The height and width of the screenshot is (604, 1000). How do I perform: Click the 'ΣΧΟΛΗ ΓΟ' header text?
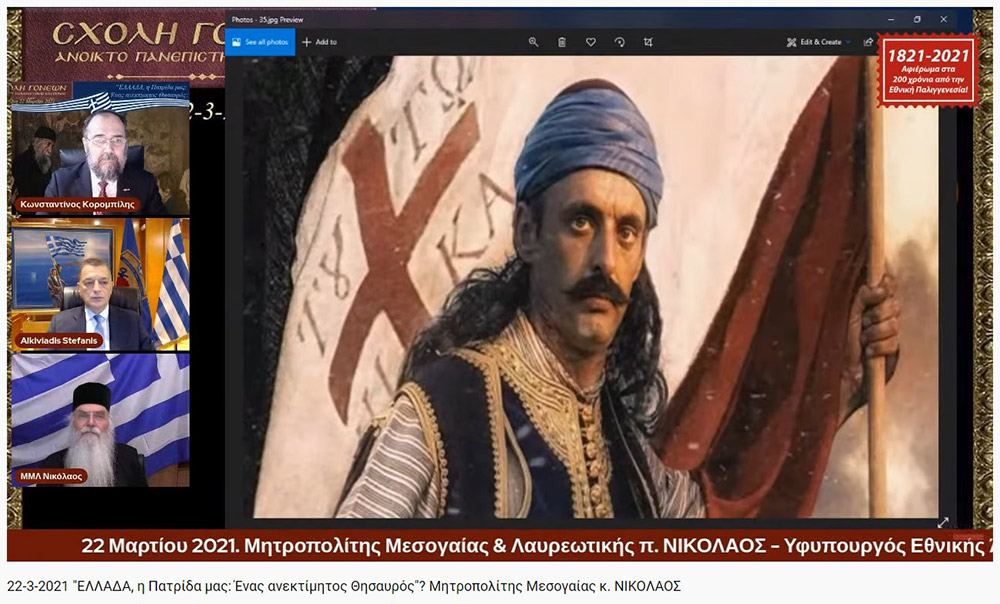pos(138,34)
